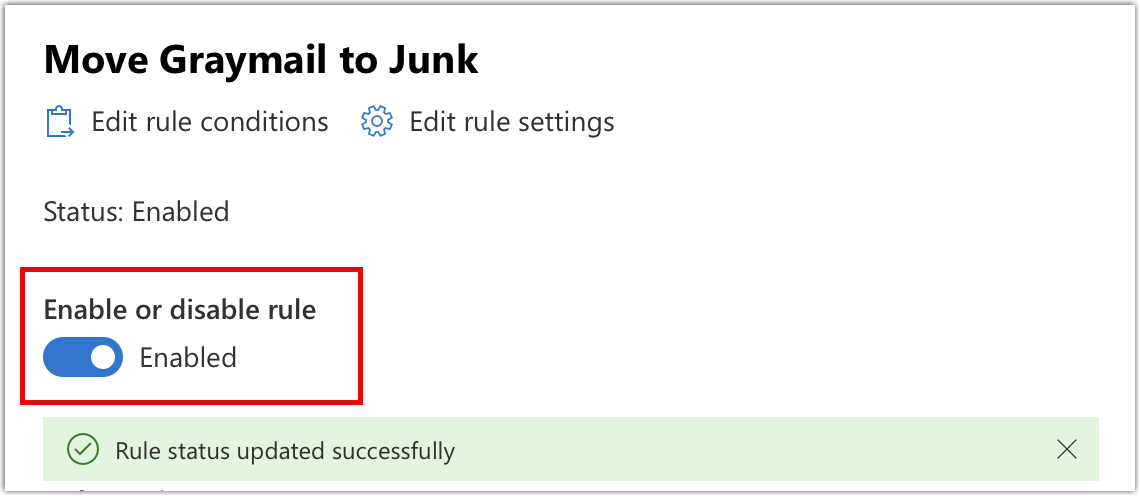Click the green success checkmark icon
The image size is (1140, 496).
coord(82,450)
